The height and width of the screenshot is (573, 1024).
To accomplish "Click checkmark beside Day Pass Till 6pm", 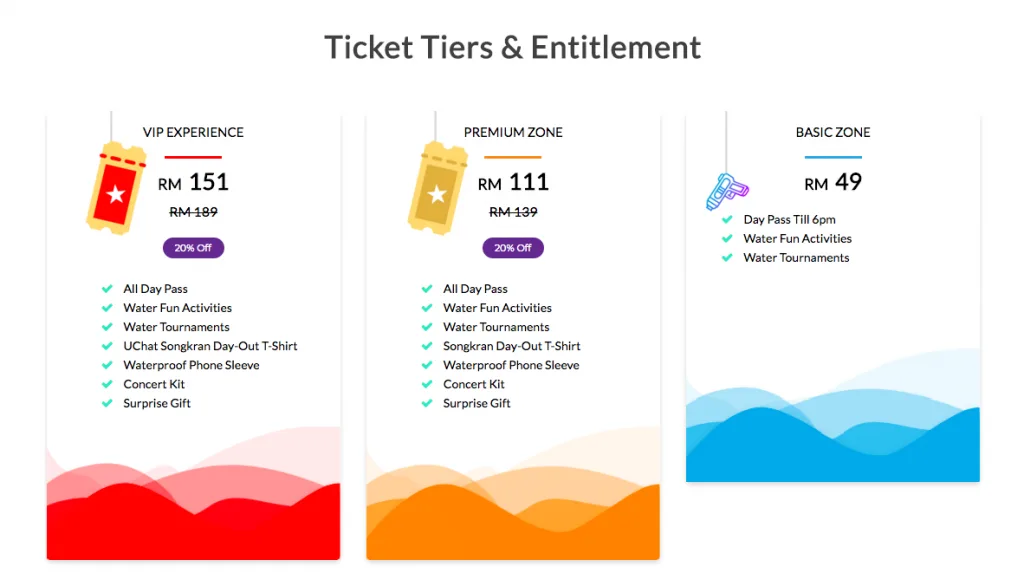I will point(727,220).
